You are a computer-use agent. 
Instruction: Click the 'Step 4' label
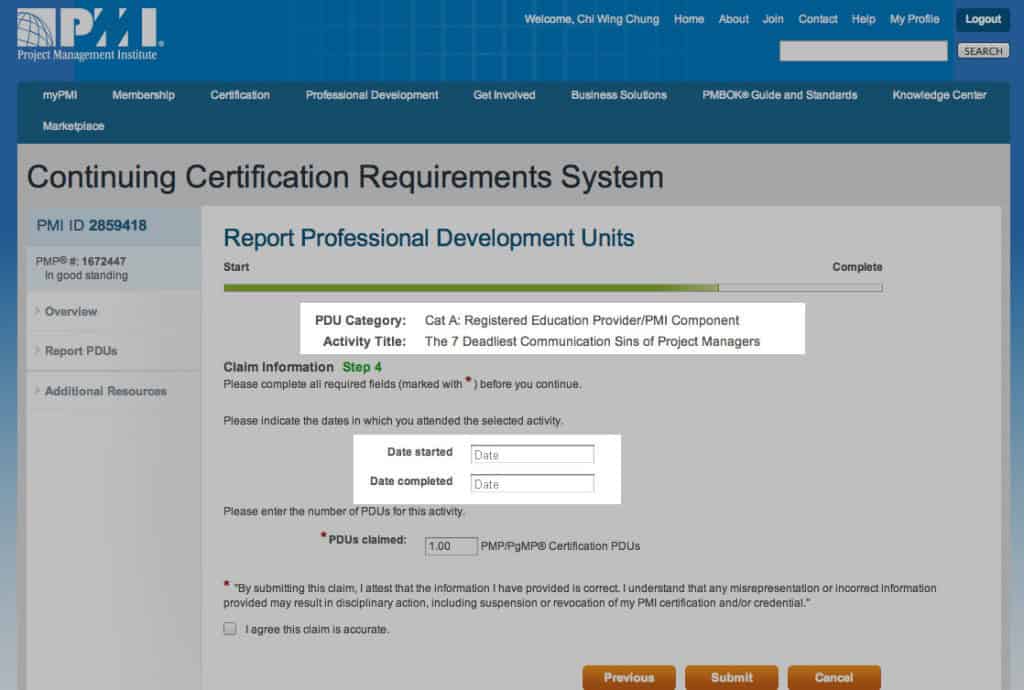click(x=362, y=367)
